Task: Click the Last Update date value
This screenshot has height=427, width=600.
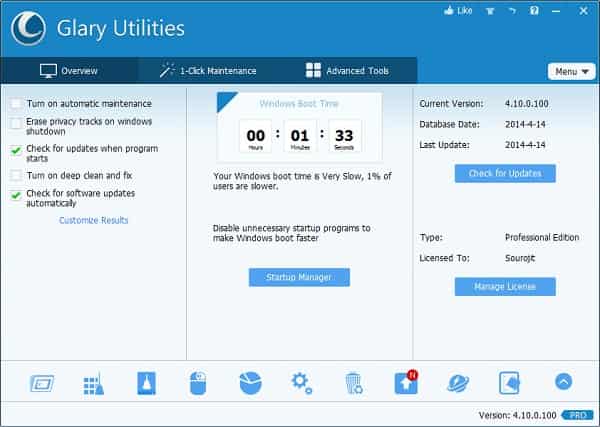Action: click(x=525, y=145)
